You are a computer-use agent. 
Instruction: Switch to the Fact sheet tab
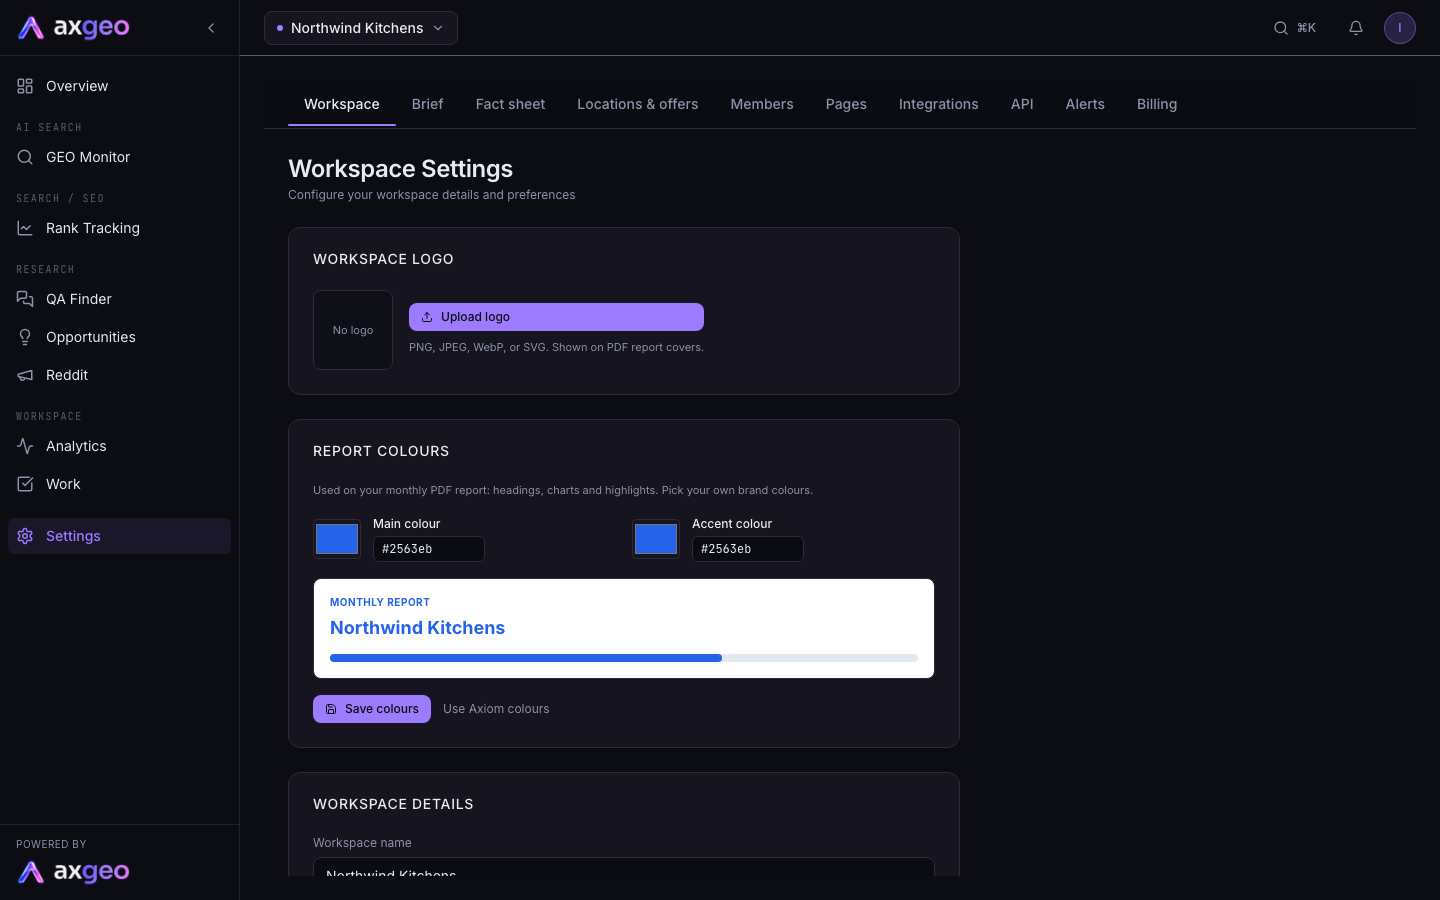[x=510, y=104]
